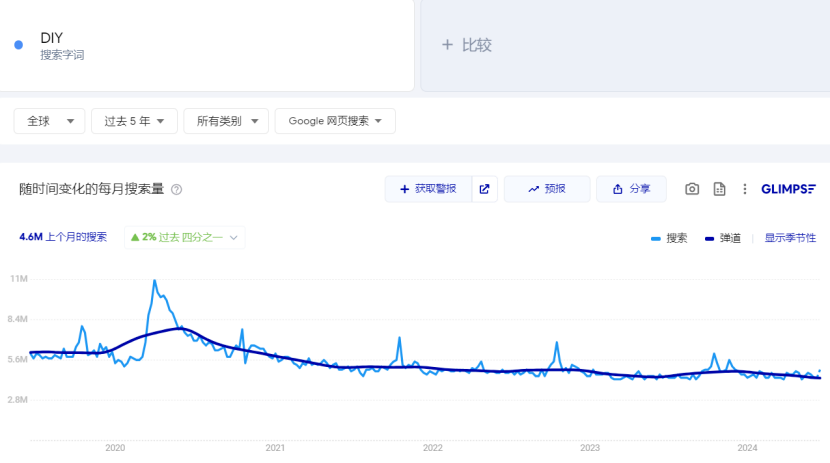Click the DIY search term field
Screen dimensions: 830x463
pyautogui.click(x=206, y=45)
